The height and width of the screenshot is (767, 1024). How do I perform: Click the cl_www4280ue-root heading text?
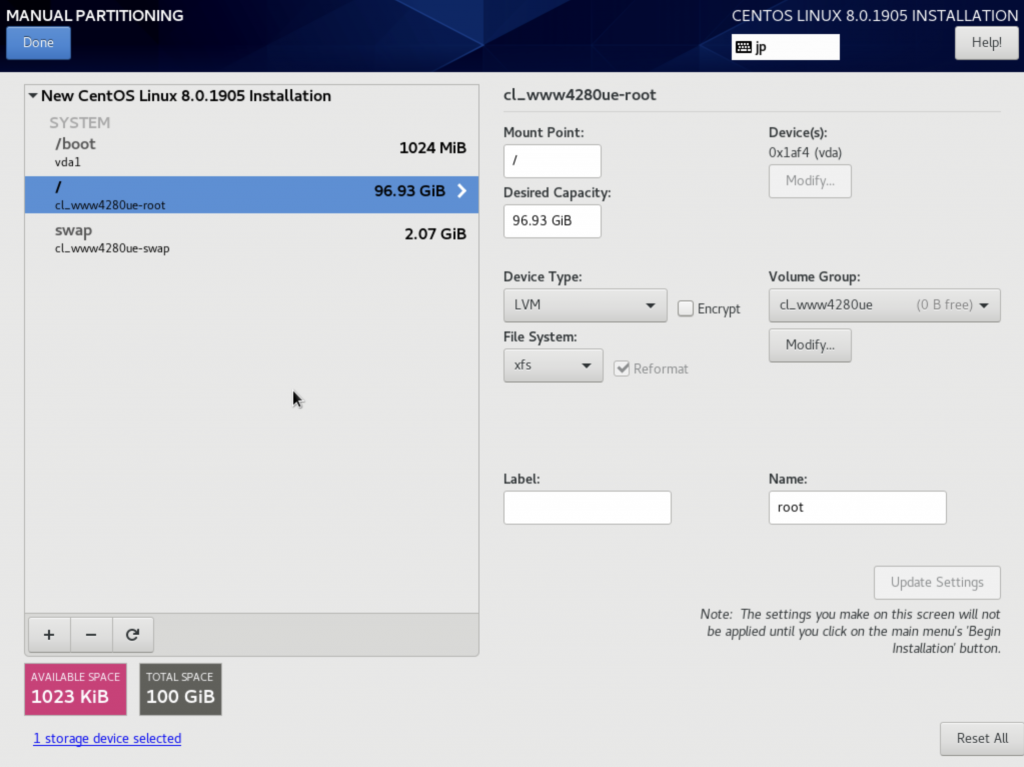579,95
